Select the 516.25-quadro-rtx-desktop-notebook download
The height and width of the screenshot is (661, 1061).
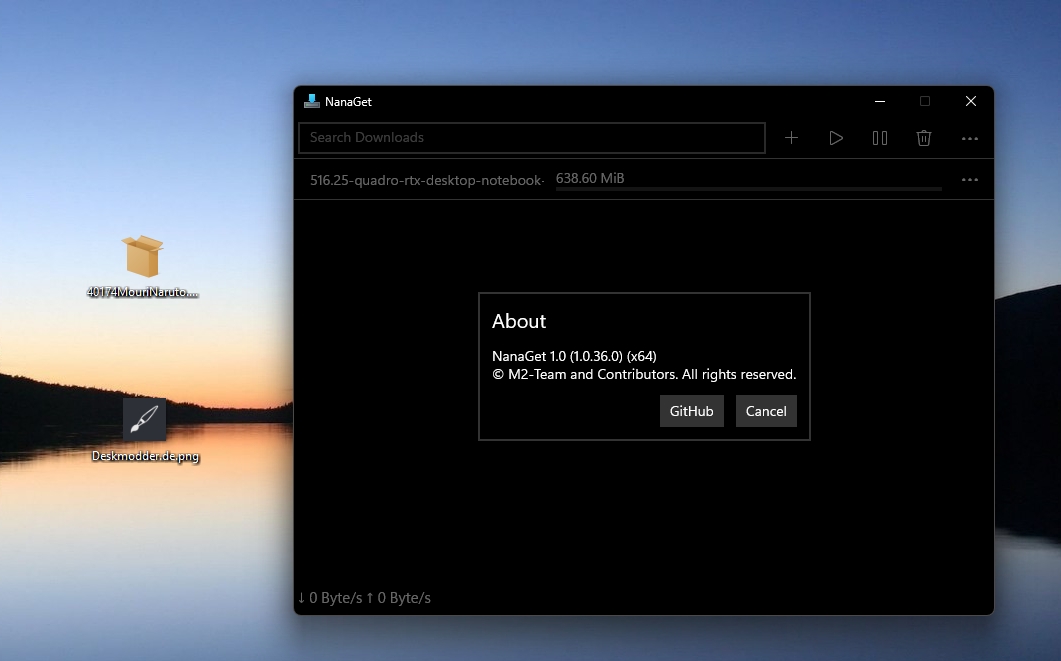[426, 181]
